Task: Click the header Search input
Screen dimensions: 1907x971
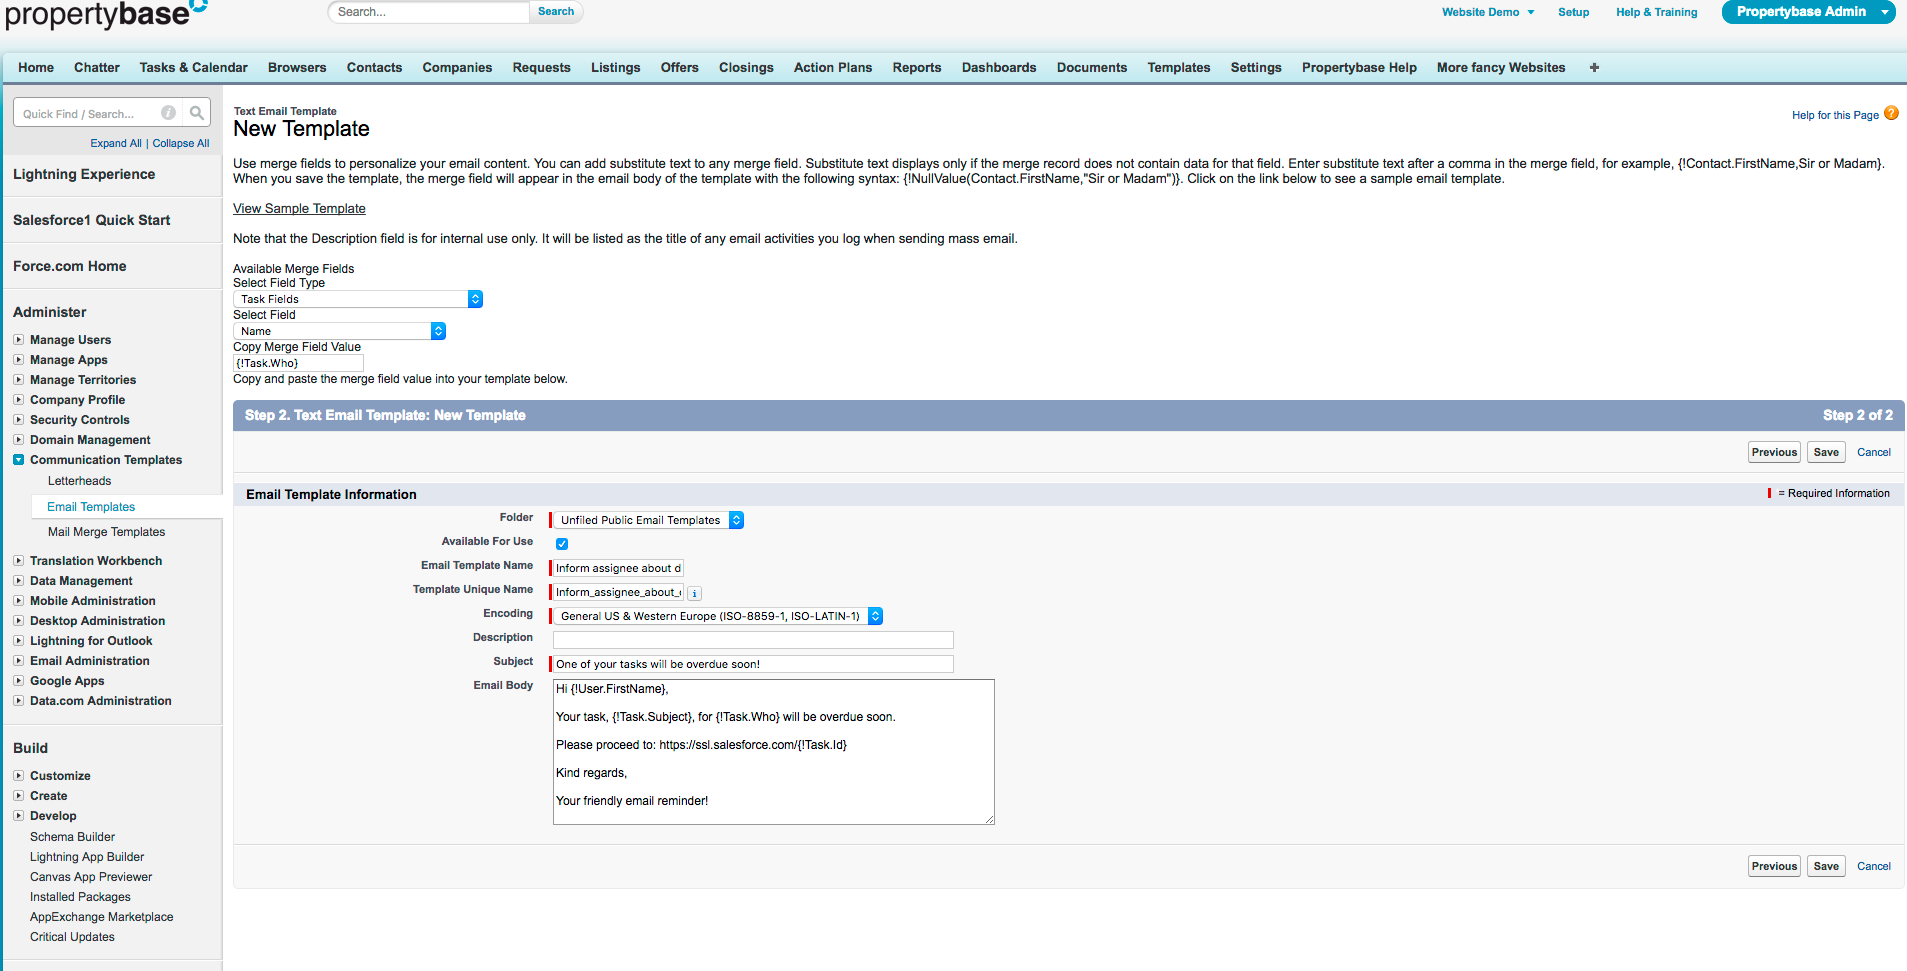Action: (x=428, y=12)
